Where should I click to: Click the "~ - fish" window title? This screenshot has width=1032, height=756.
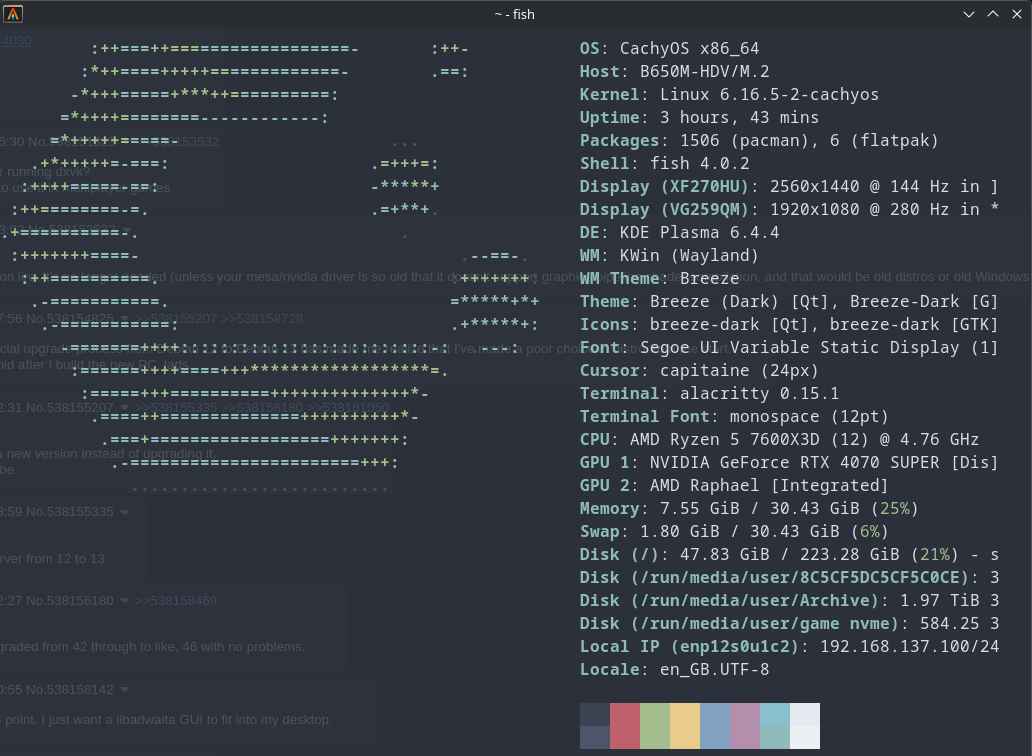(515, 14)
